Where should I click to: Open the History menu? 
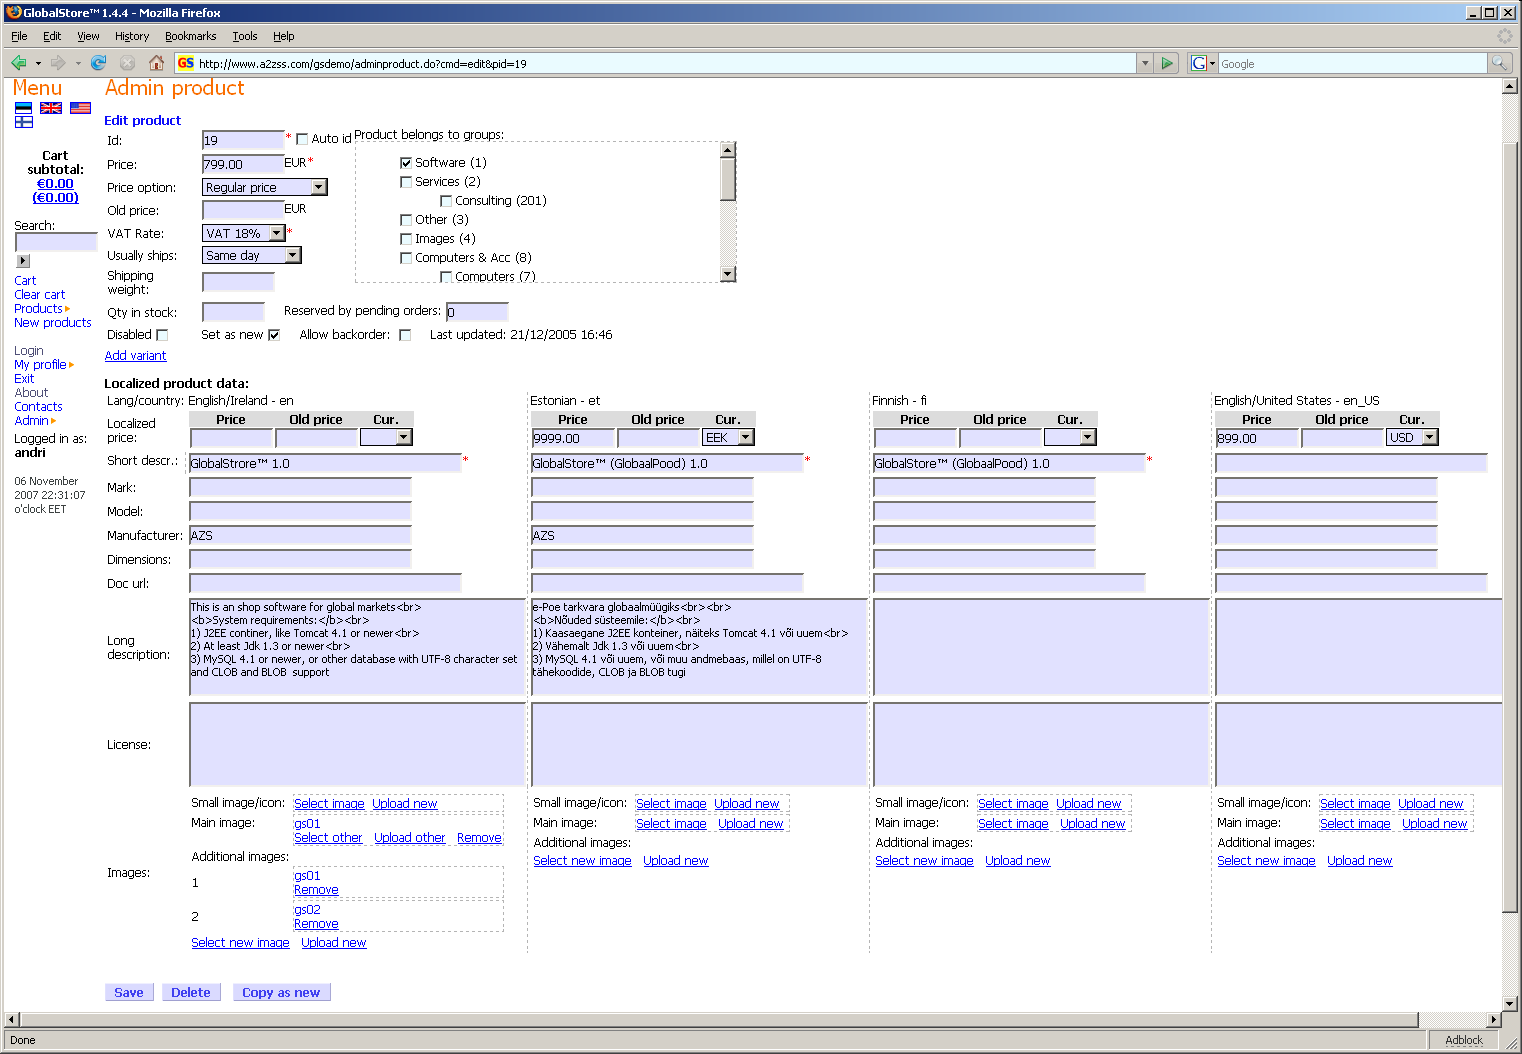click(132, 36)
